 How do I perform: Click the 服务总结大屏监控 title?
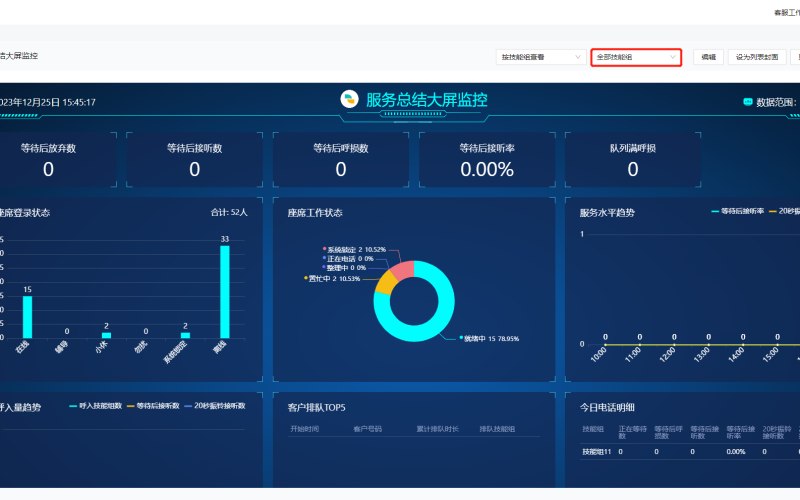tap(427, 99)
